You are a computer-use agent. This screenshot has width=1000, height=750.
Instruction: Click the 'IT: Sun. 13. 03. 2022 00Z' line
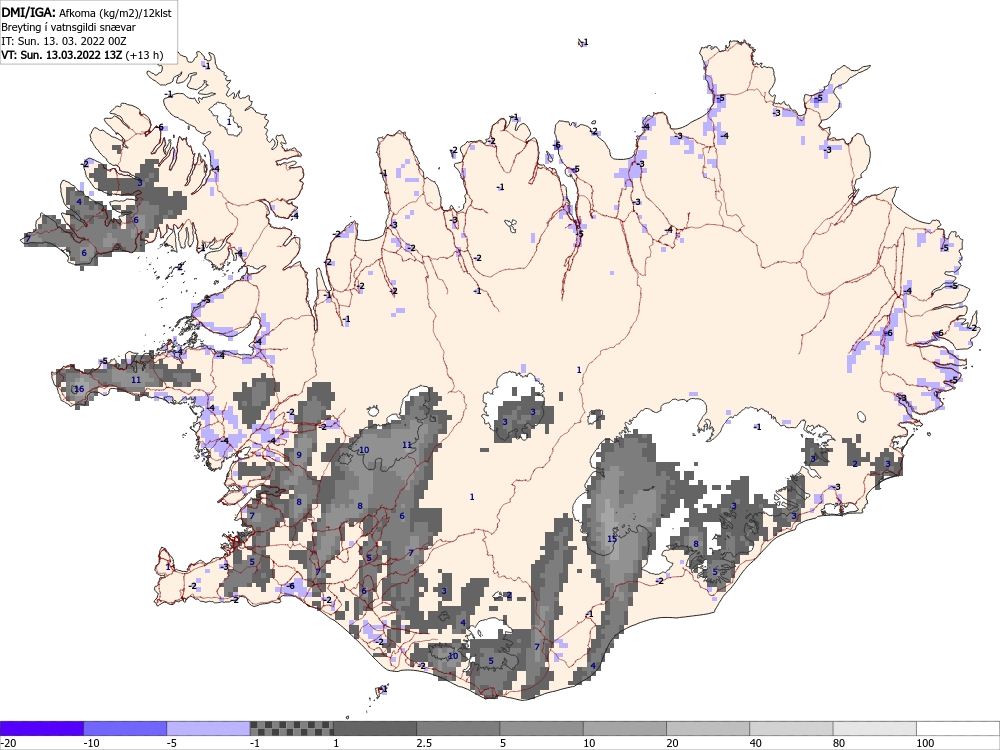click(64, 41)
